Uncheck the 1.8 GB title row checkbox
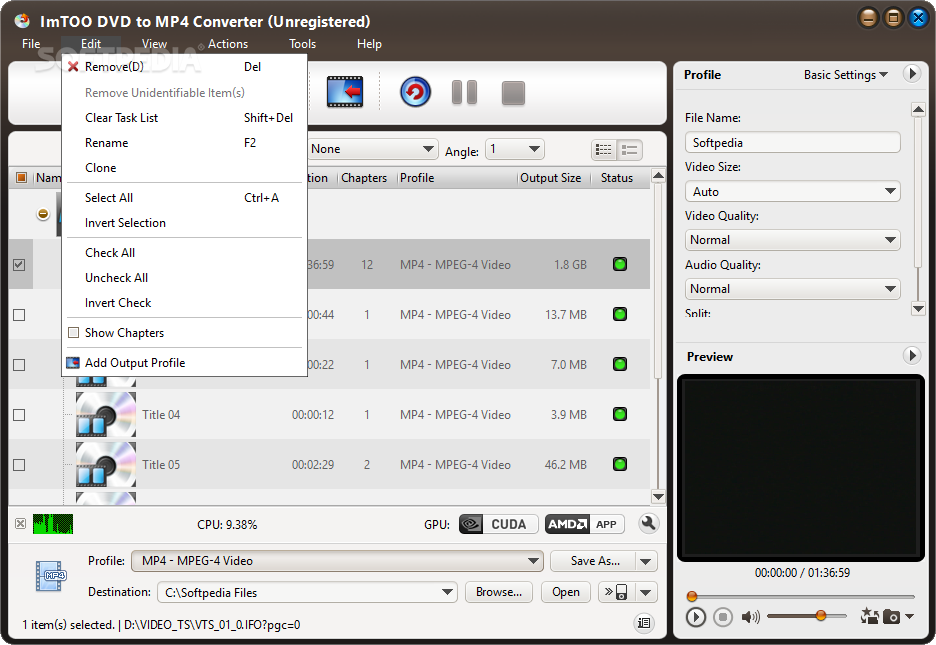The image size is (936, 645). pyautogui.click(x=19, y=264)
